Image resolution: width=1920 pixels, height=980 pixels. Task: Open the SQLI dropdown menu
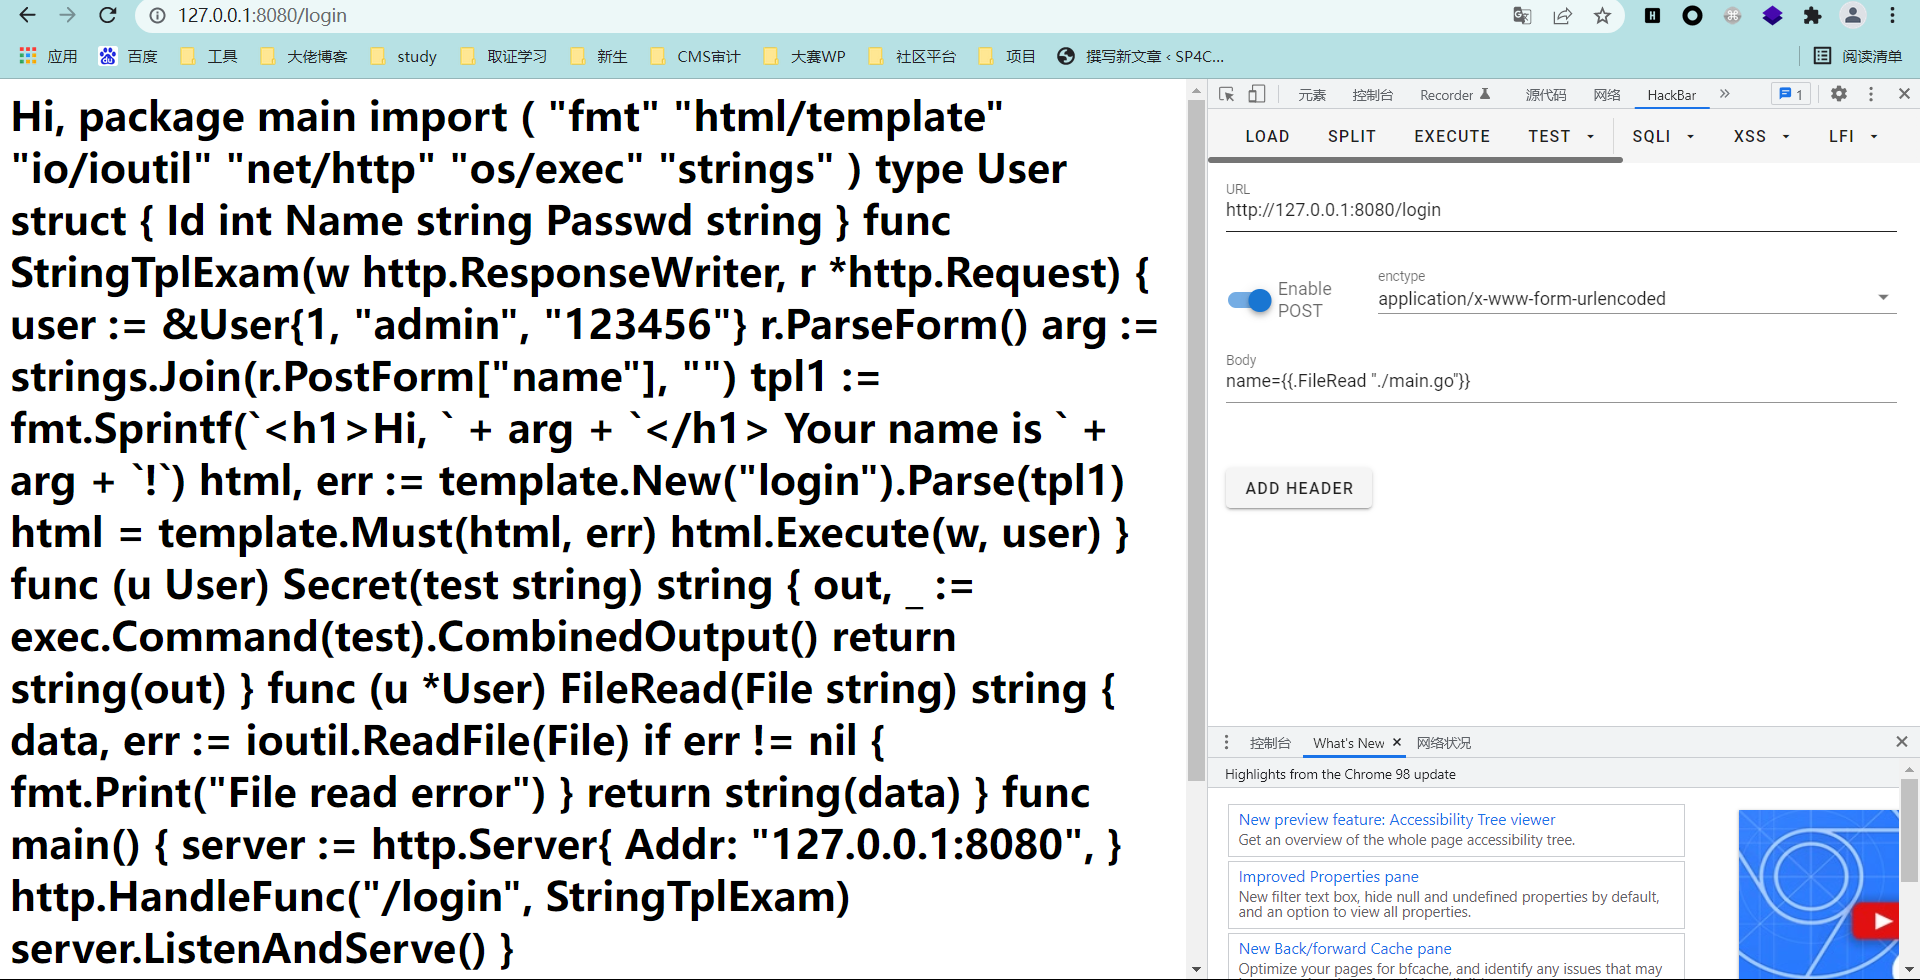(x=1663, y=136)
